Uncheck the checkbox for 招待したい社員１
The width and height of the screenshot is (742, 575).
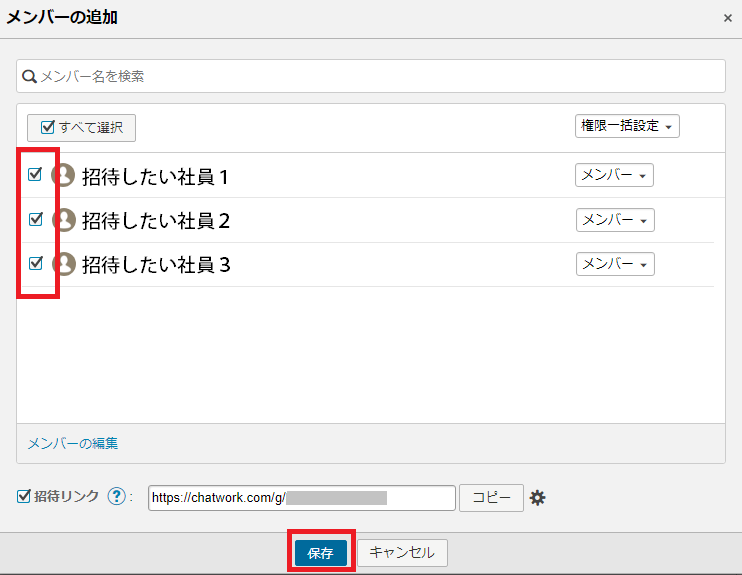point(35,175)
